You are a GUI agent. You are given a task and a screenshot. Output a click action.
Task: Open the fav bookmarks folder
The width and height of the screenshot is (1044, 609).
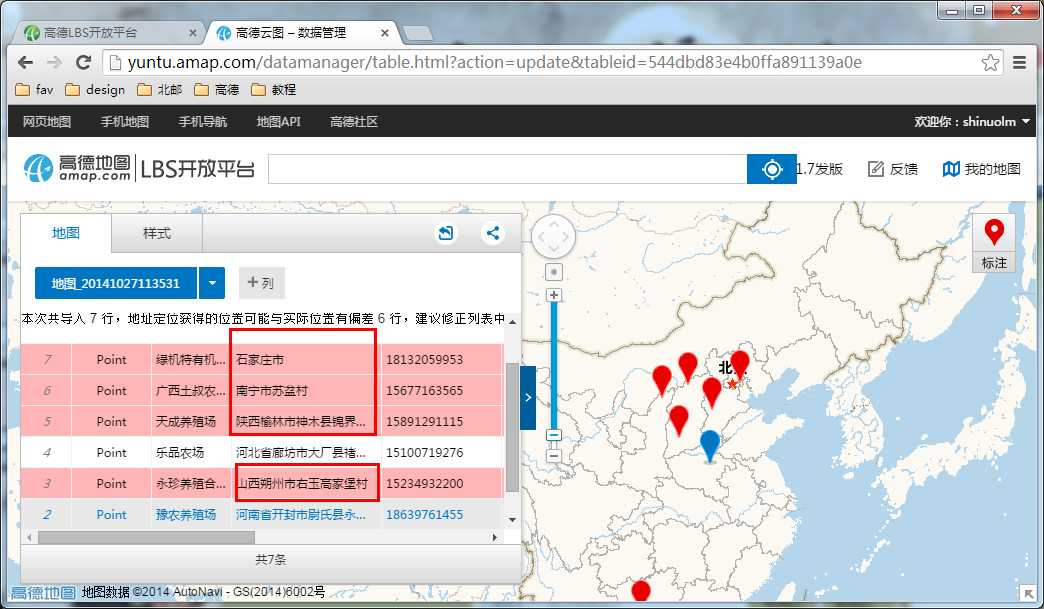35,89
